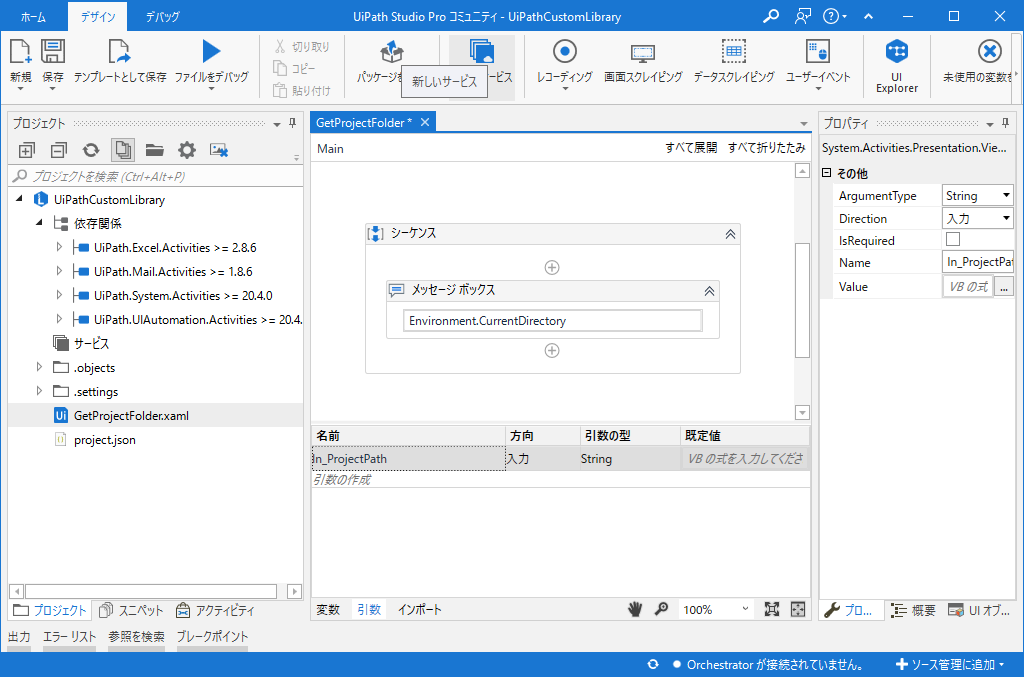Screen dimensions: 1024x677
Task: Open the 変数 variables tab
Action: [x=328, y=609]
